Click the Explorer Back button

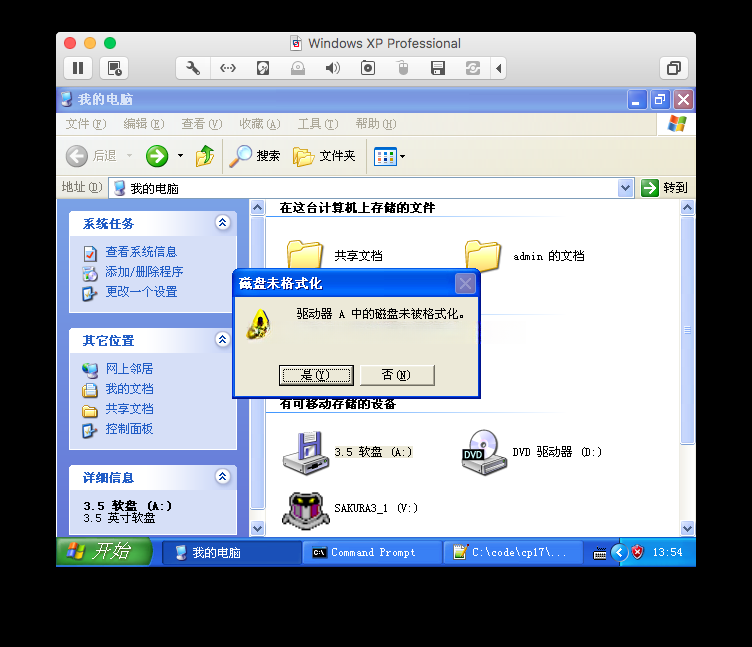91,156
